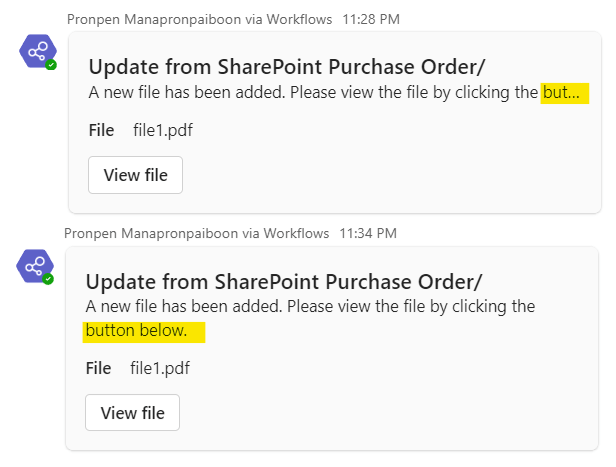The image size is (616, 467).
Task: Click the Workflows avatar on the 11:28 PM message
Action: [x=38, y=51]
